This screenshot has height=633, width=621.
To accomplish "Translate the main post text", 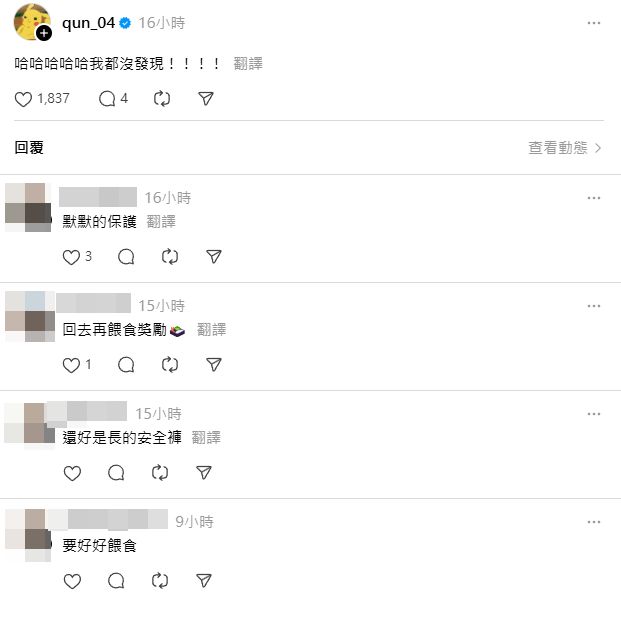I will tap(248, 64).
